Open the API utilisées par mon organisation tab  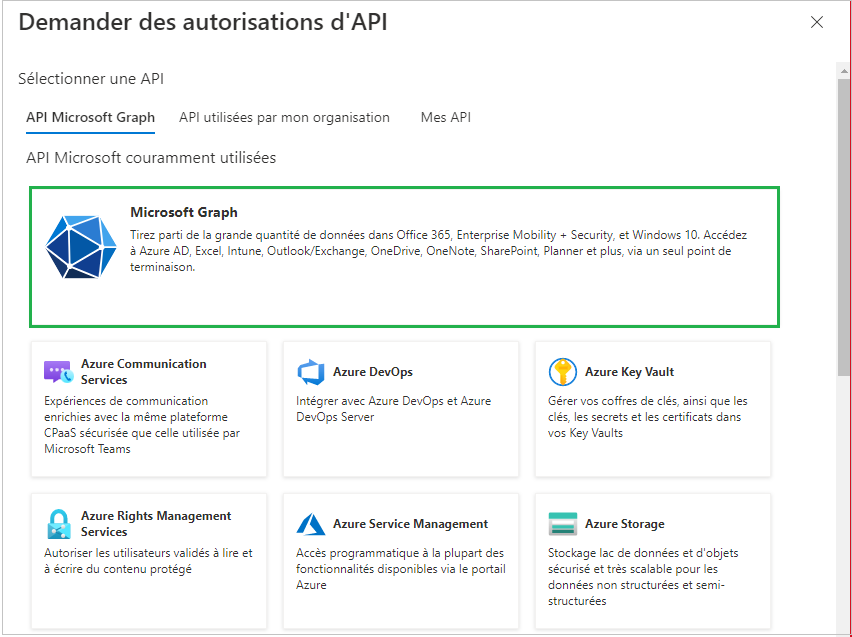[x=284, y=117]
